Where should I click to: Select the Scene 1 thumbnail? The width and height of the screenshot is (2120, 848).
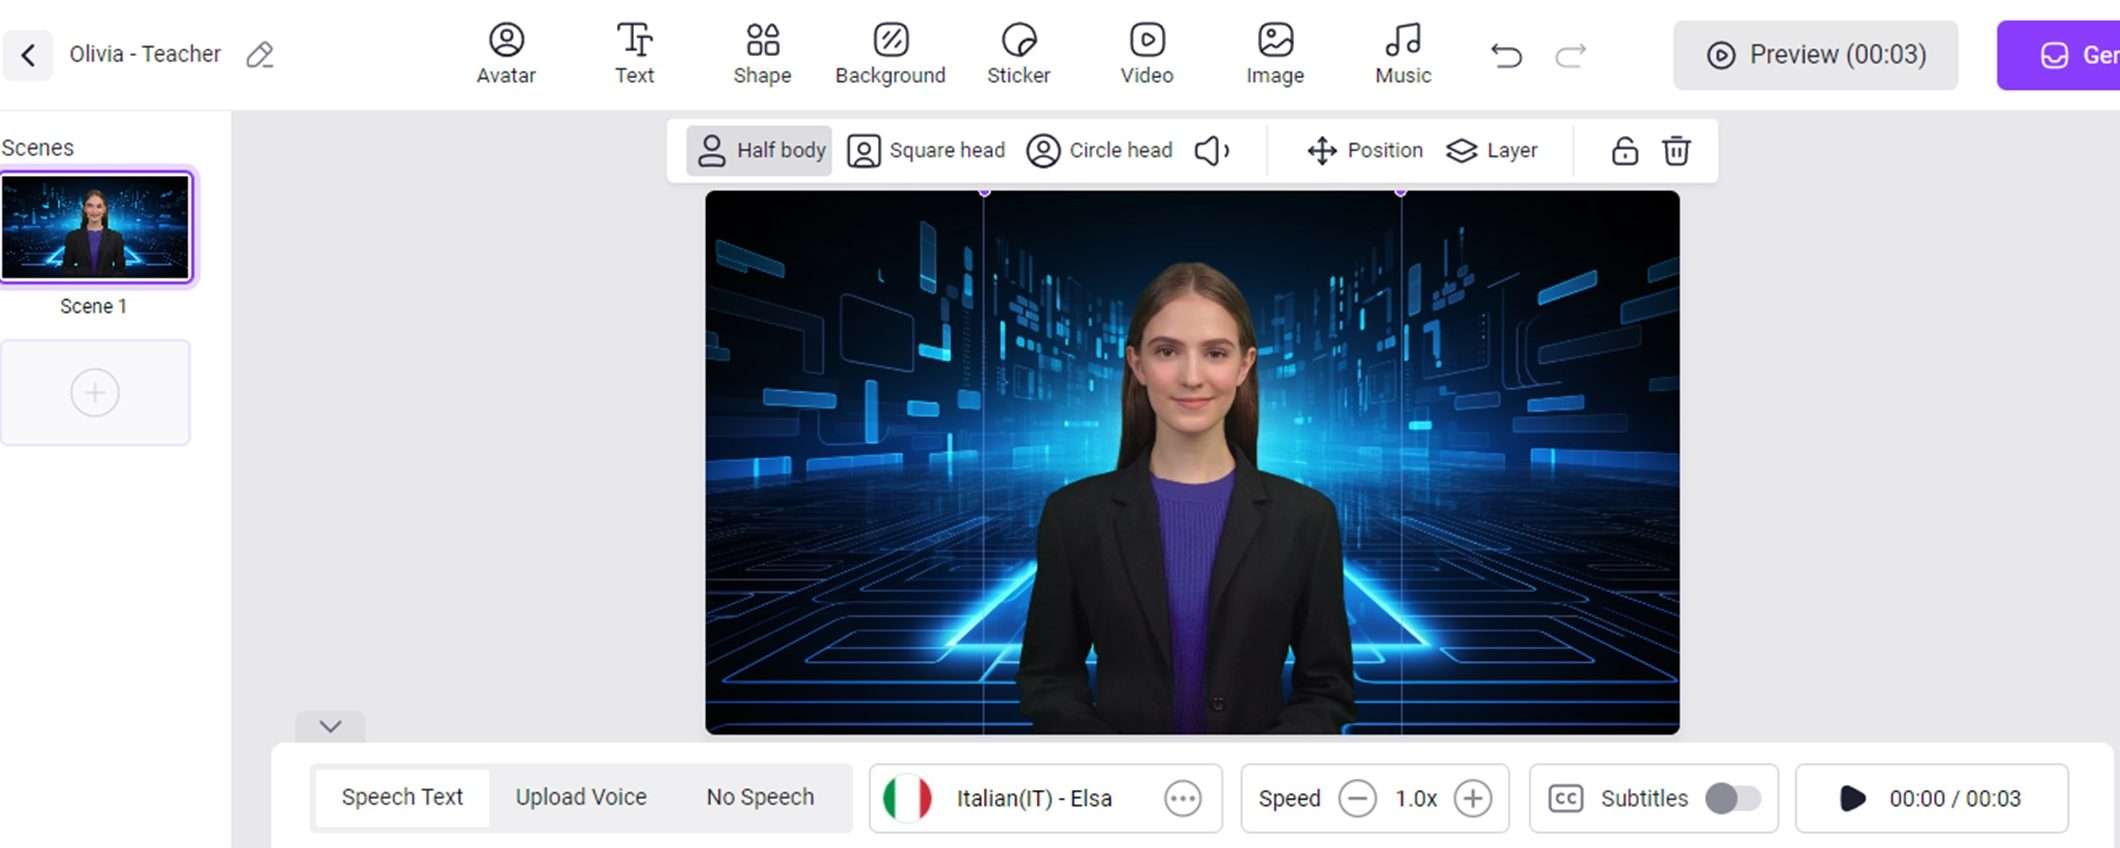tap(95, 227)
